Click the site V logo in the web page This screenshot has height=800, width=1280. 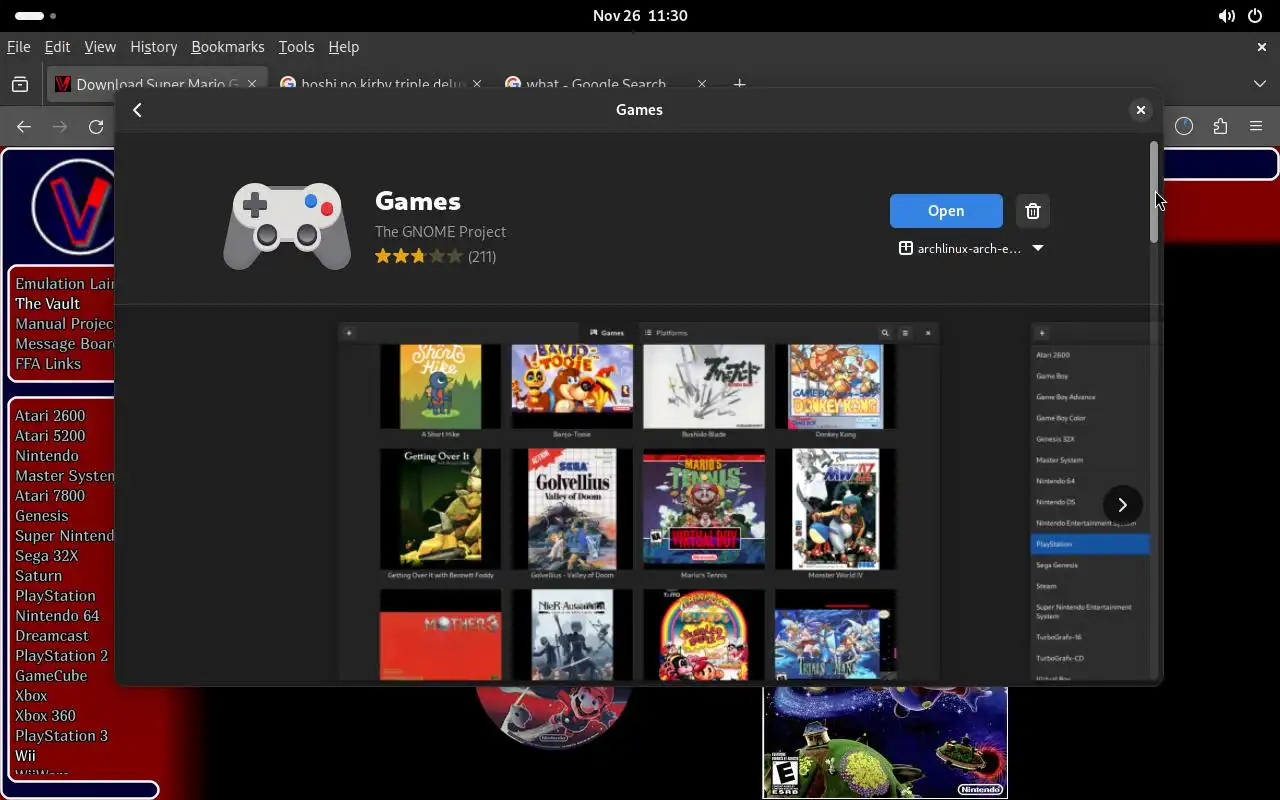pos(75,208)
